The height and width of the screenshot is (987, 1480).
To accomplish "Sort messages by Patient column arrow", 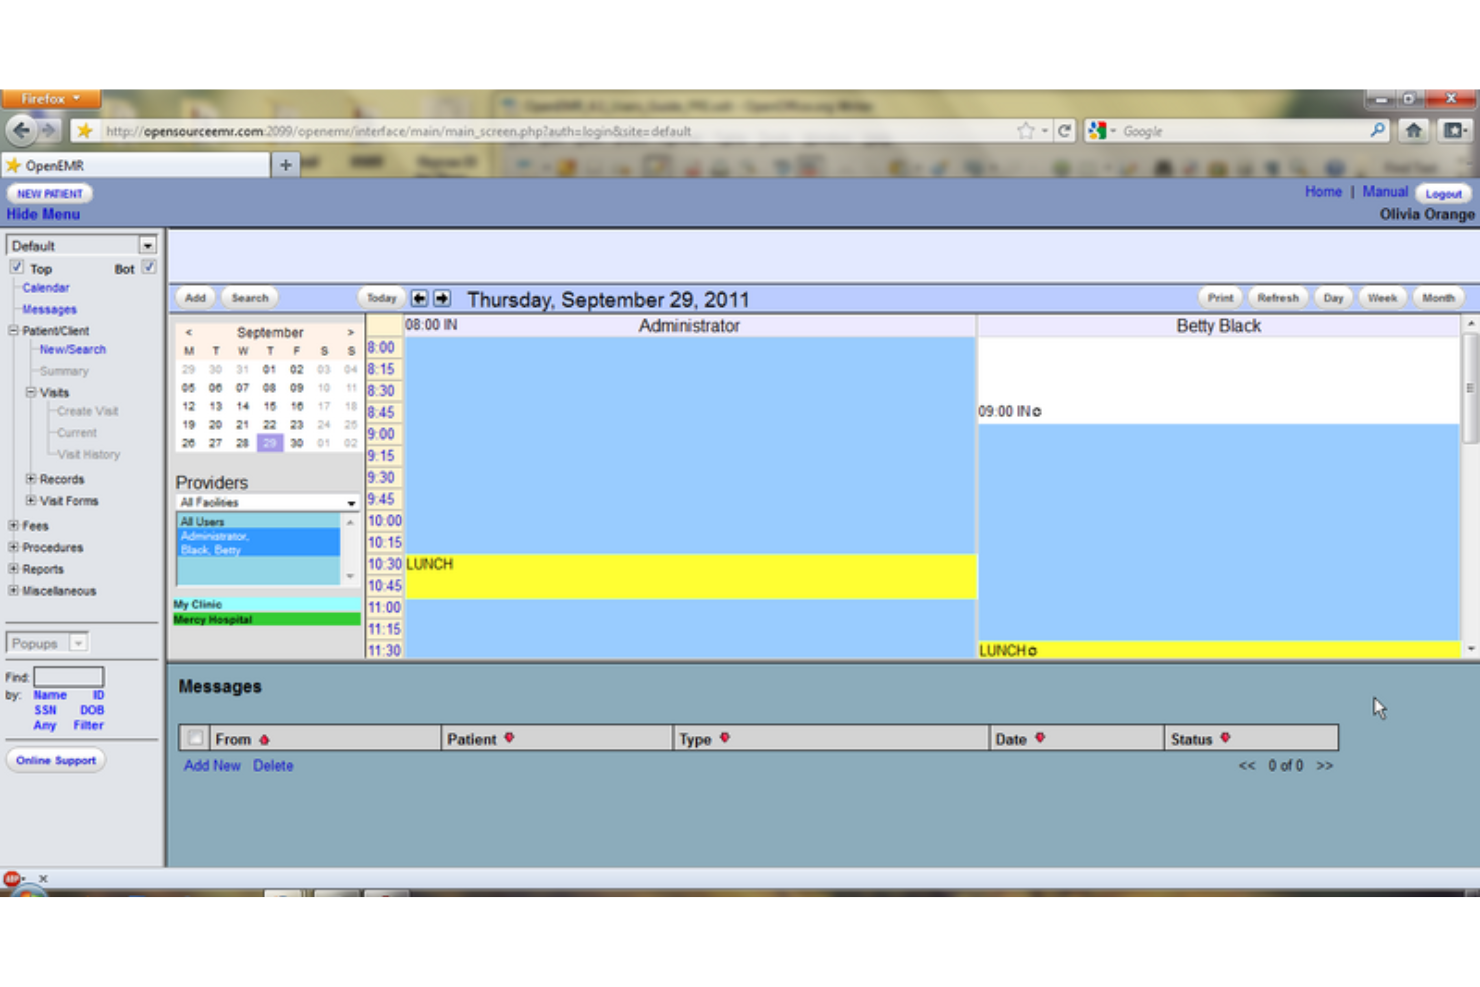I will [509, 739].
